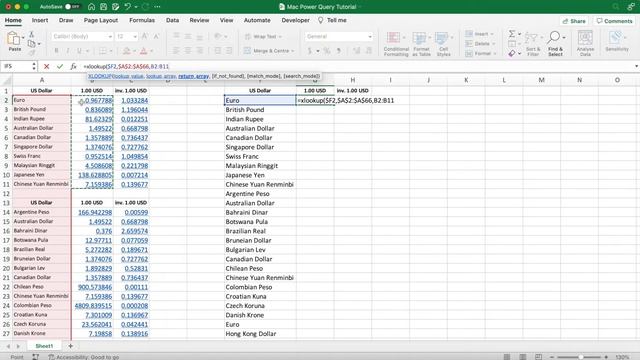Click the Copy icon
Screen dimensions: 640x360
pos(31,43)
